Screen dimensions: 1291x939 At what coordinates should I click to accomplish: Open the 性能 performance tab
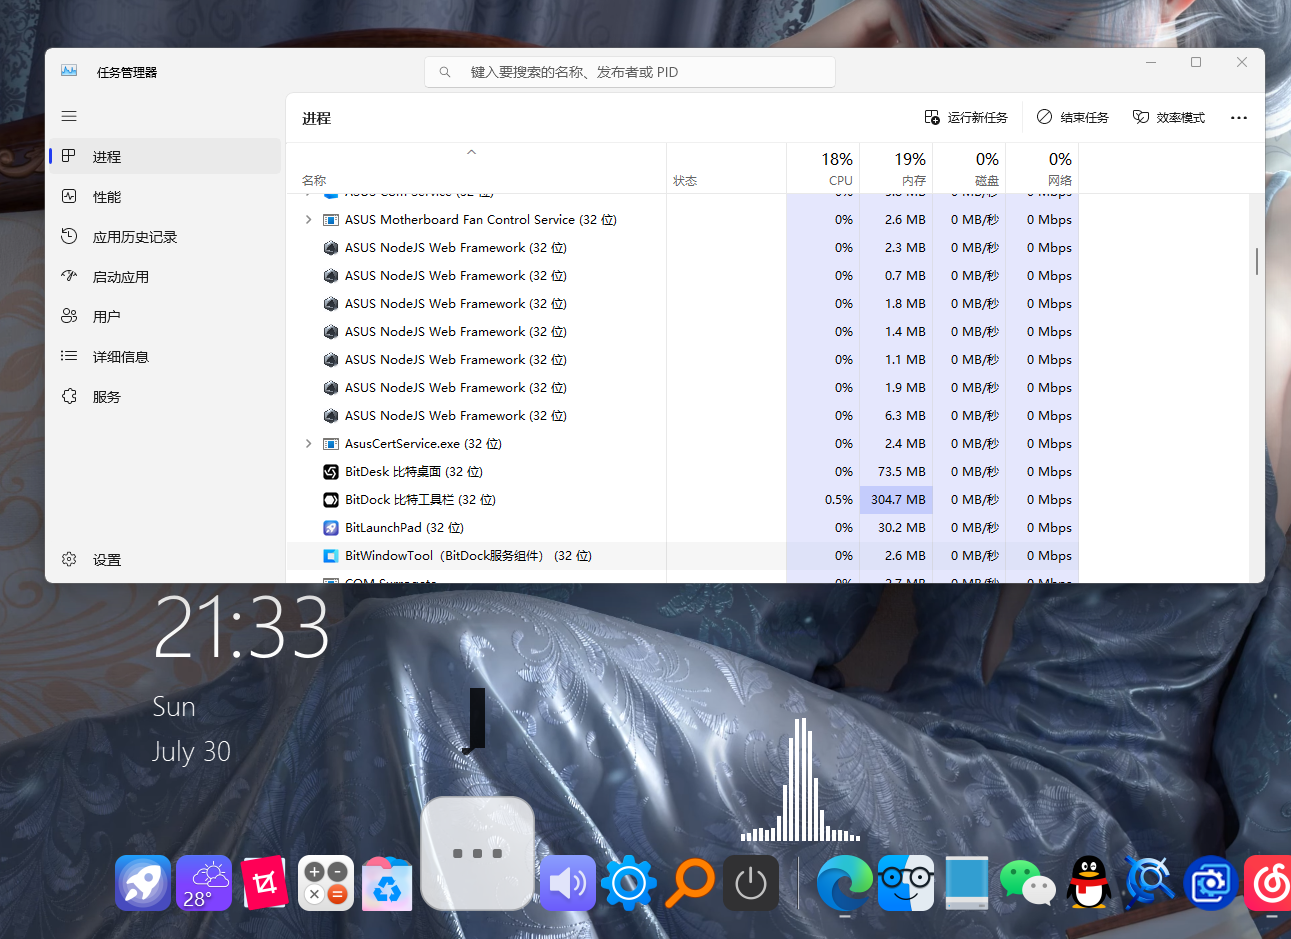(106, 197)
